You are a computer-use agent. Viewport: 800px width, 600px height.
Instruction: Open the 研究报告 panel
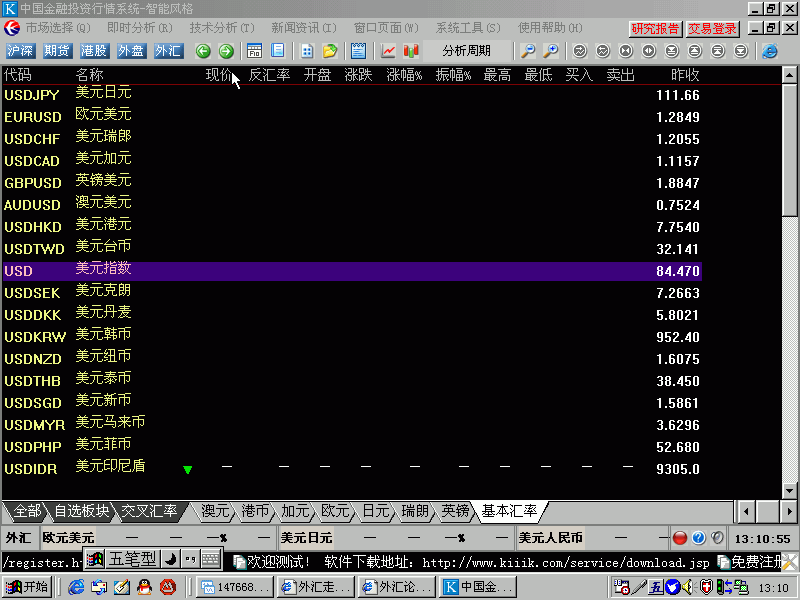point(655,28)
